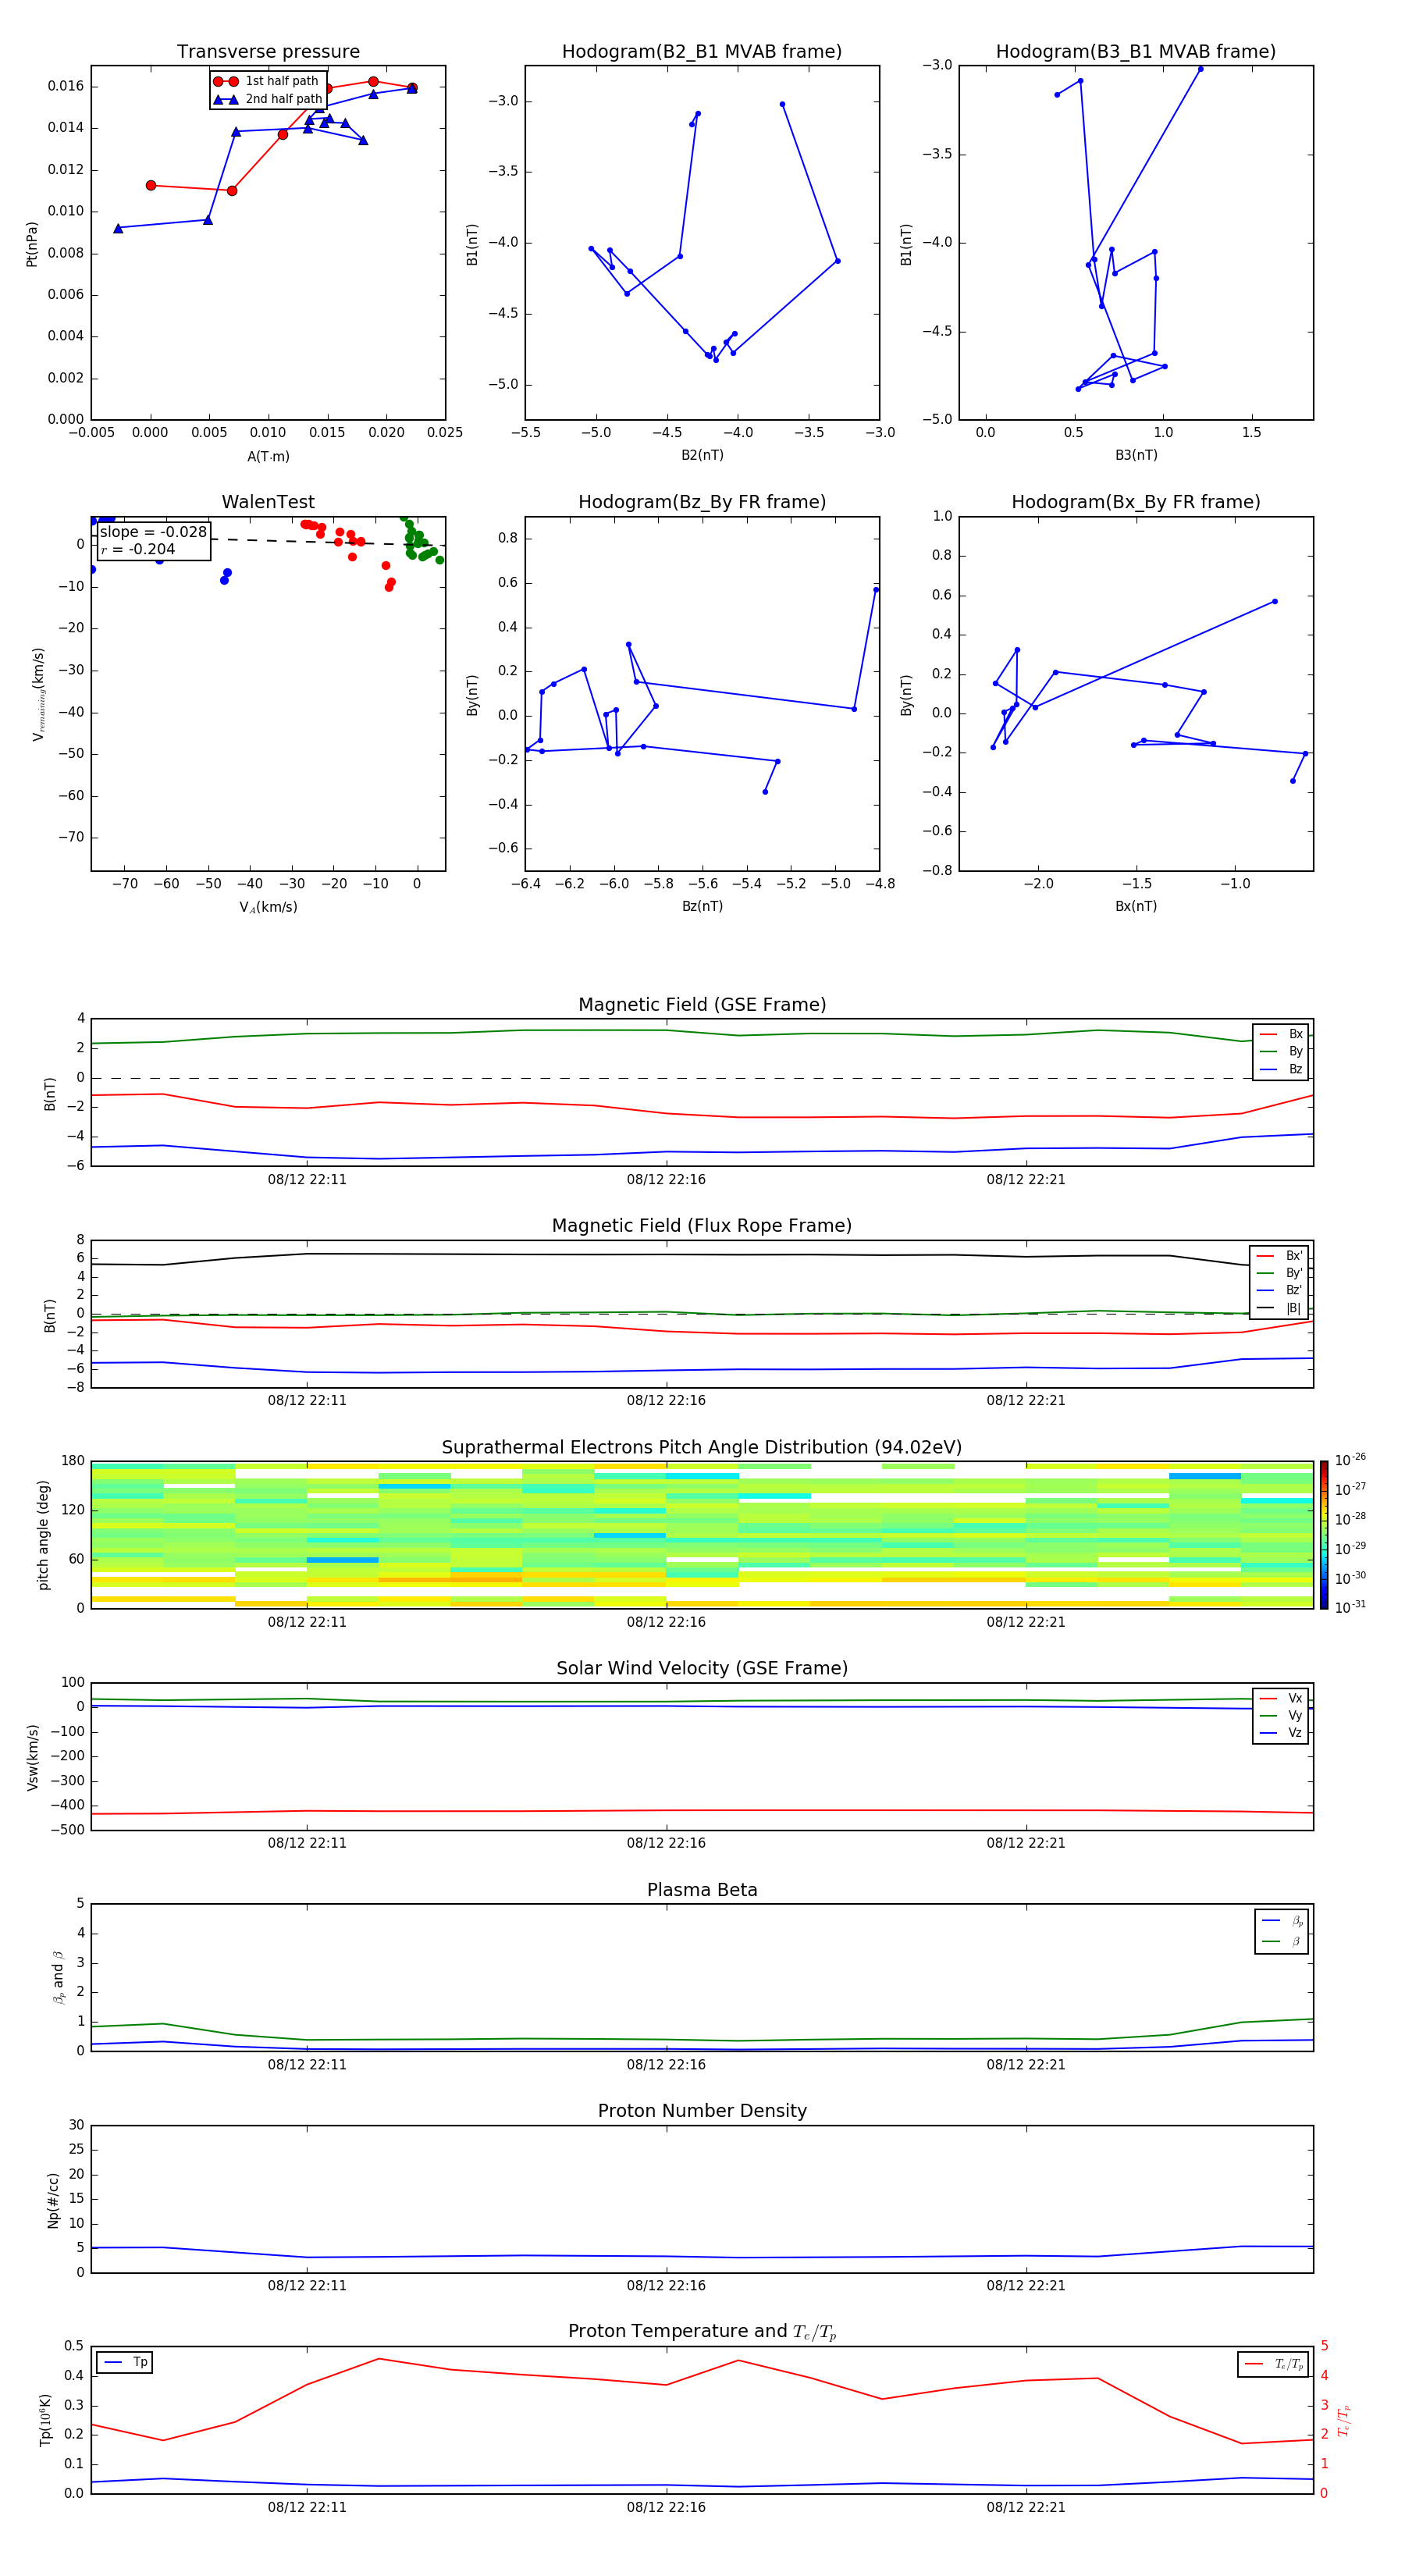Click the "Proton Number Density" title
Screen dimensions: 1405x2576
point(702,2111)
